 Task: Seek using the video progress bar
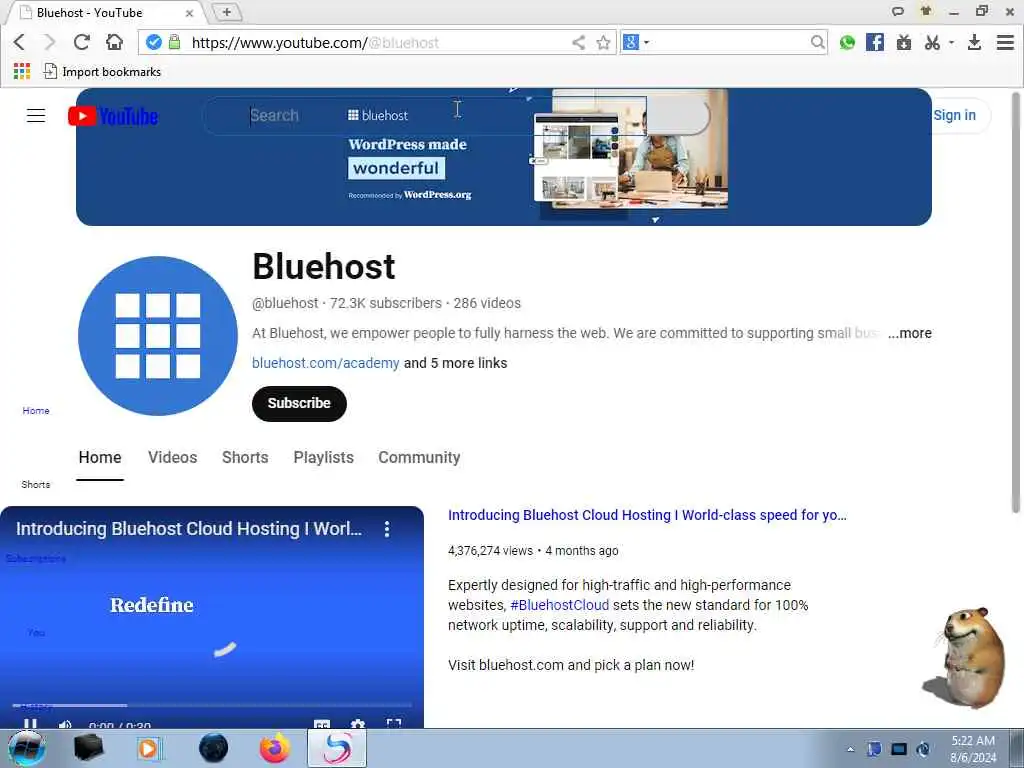212,705
